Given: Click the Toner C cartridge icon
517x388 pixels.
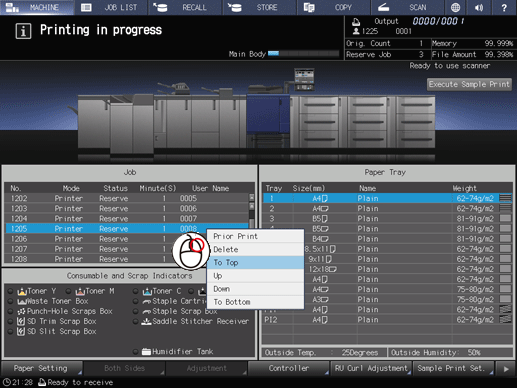Looking at the screenshot, I should coord(147,291).
